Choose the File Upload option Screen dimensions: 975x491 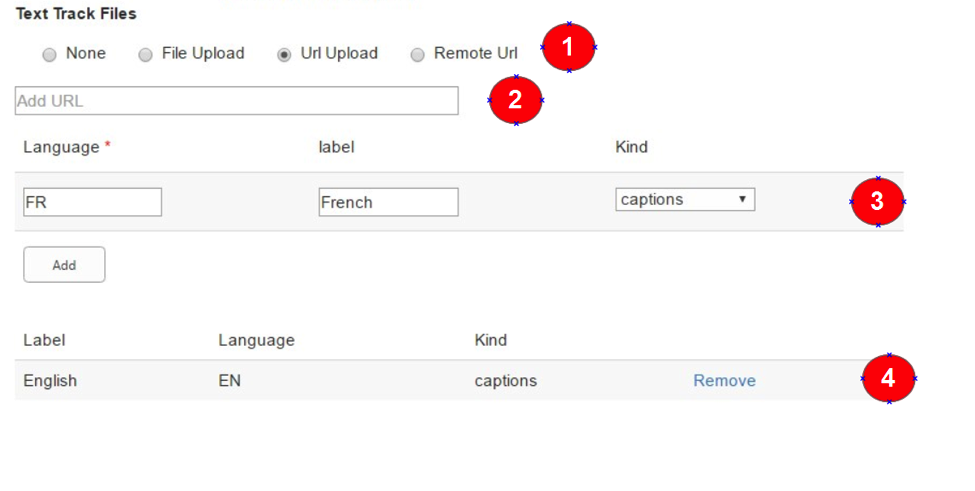click(x=146, y=54)
